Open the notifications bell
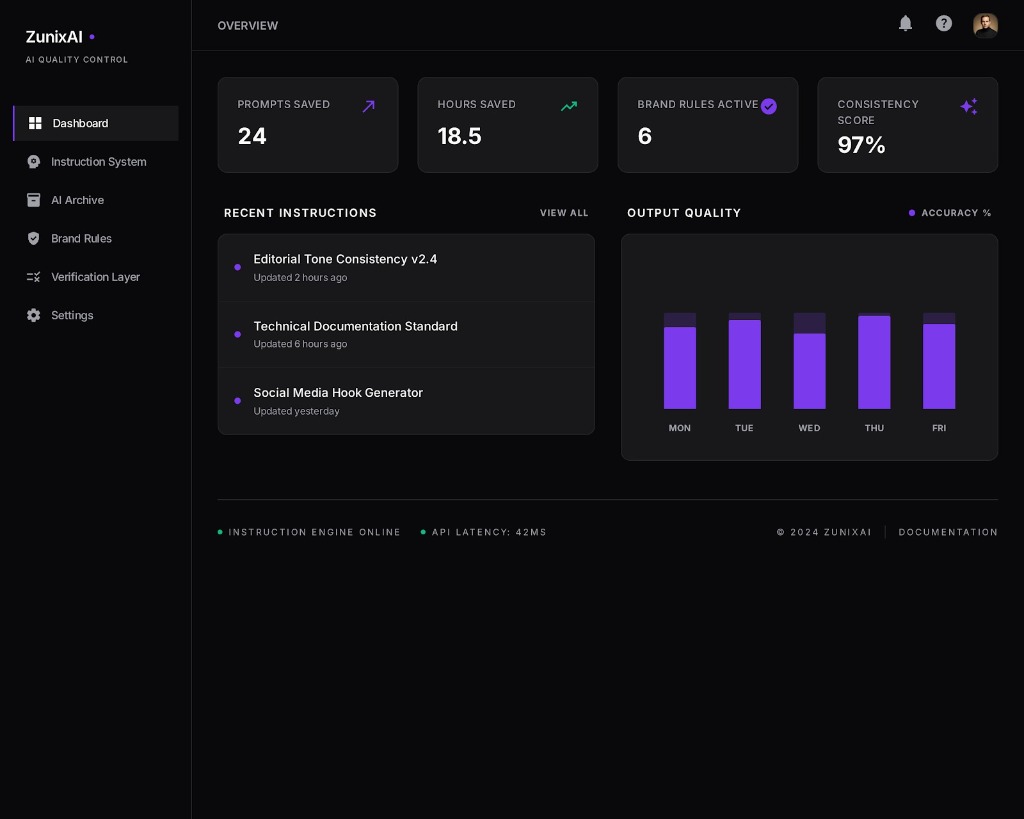 (905, 24)
